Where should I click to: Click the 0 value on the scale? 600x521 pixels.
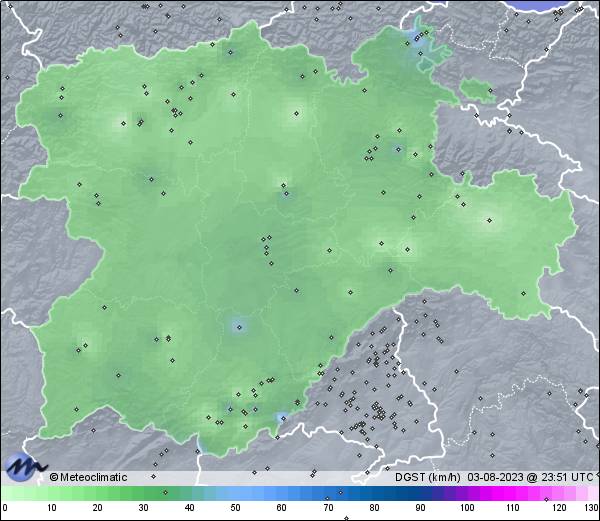[x=5, y=508]
